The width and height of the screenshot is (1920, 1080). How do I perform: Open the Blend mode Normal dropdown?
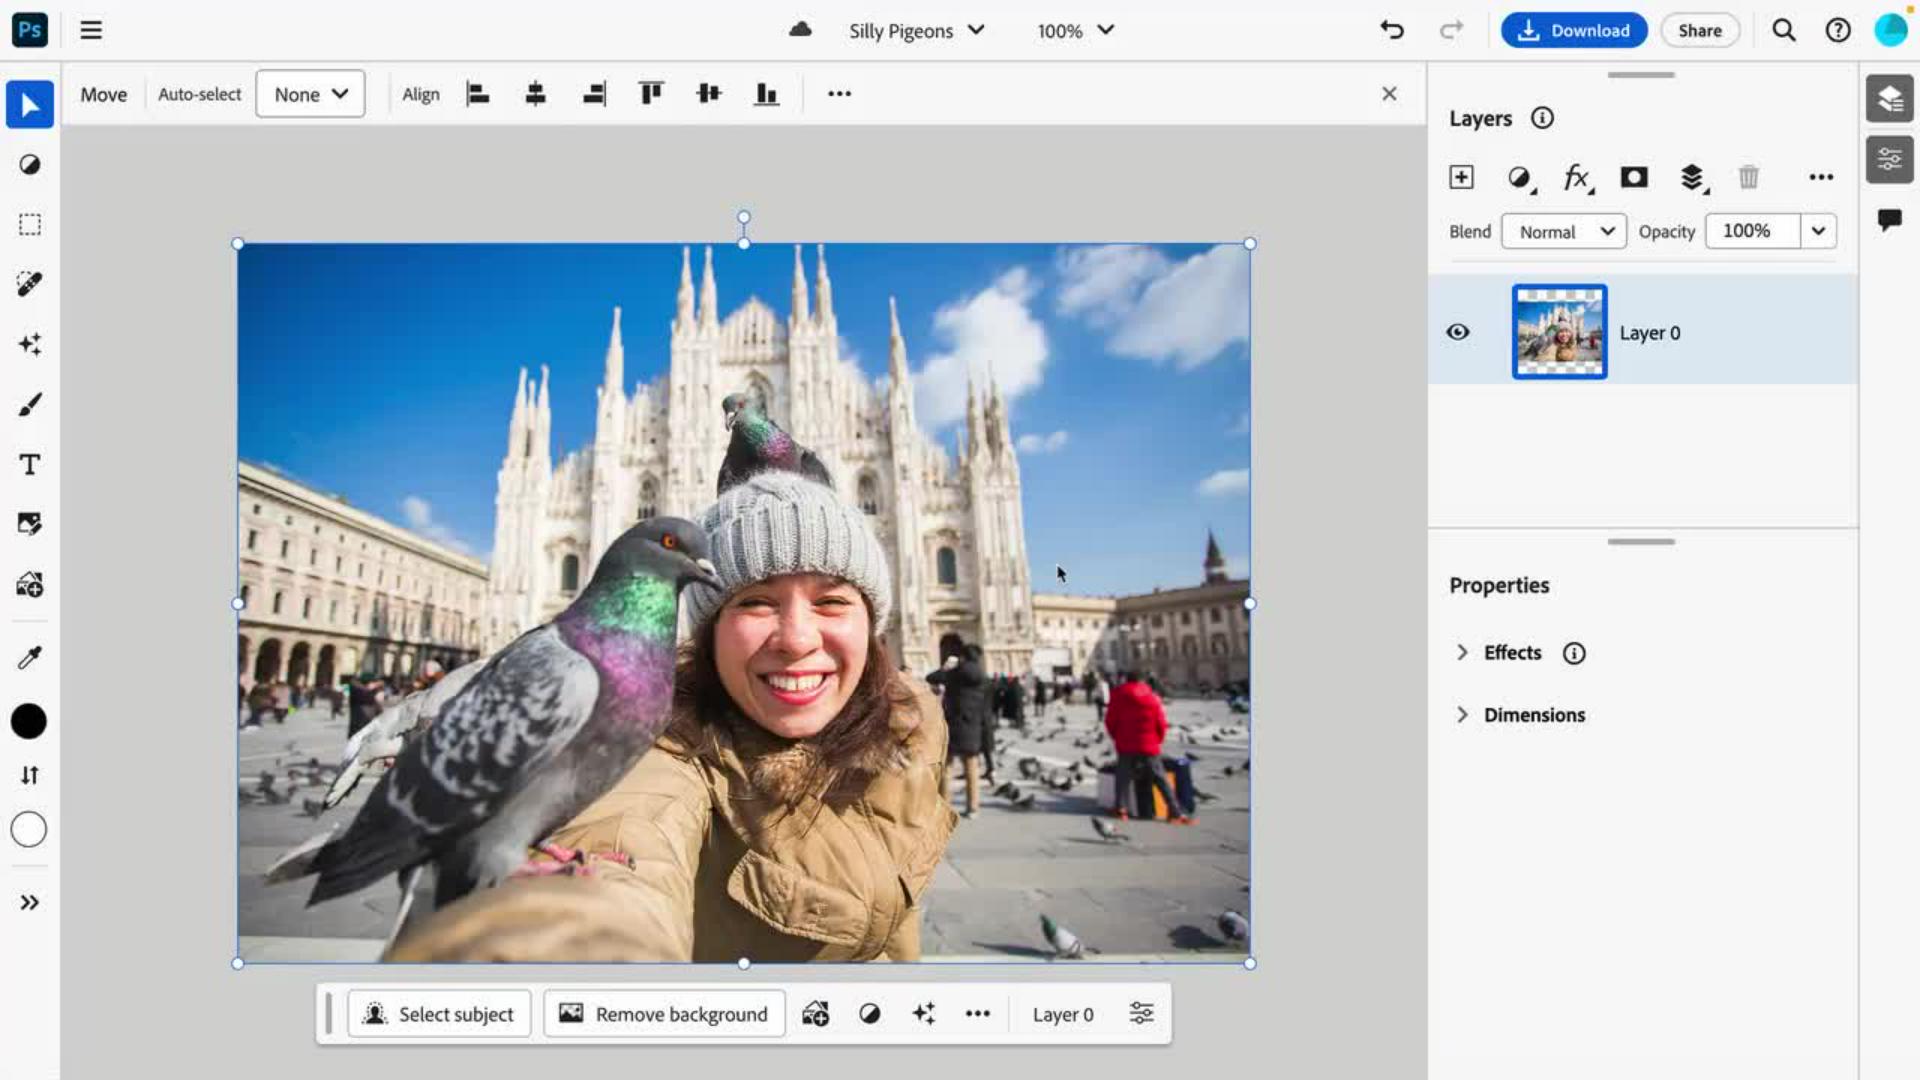pyautogui.click(x=1564, y=231)
